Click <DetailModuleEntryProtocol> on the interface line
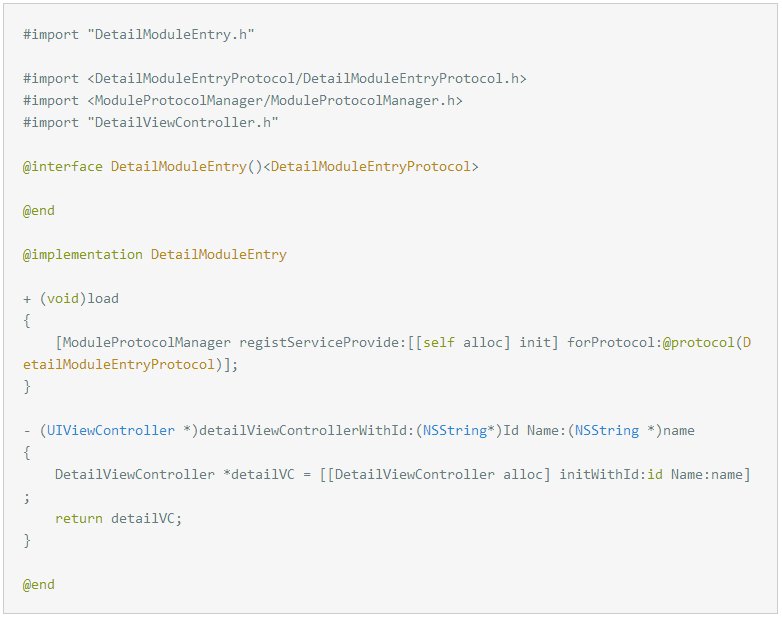The height and width of the screenshot is (617, 782). 371,166
